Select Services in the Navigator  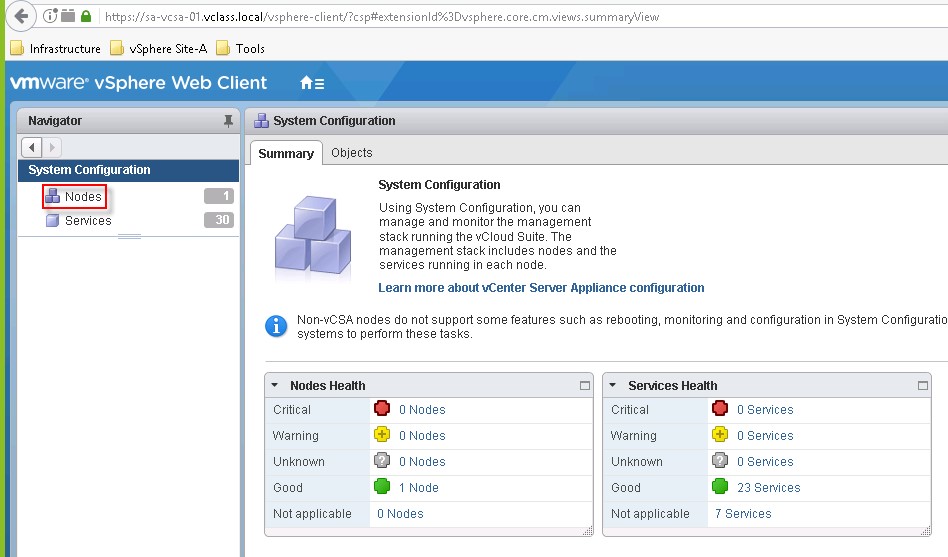click(x=88, y=221)
